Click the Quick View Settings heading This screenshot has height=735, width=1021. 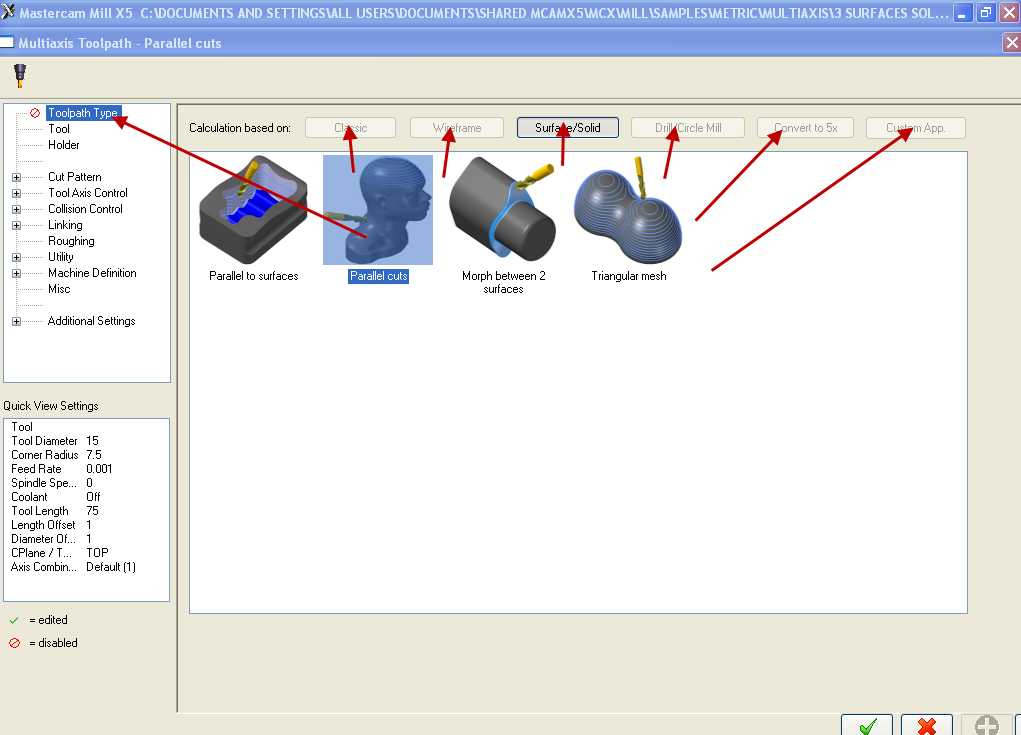click(x=51, y=406)
